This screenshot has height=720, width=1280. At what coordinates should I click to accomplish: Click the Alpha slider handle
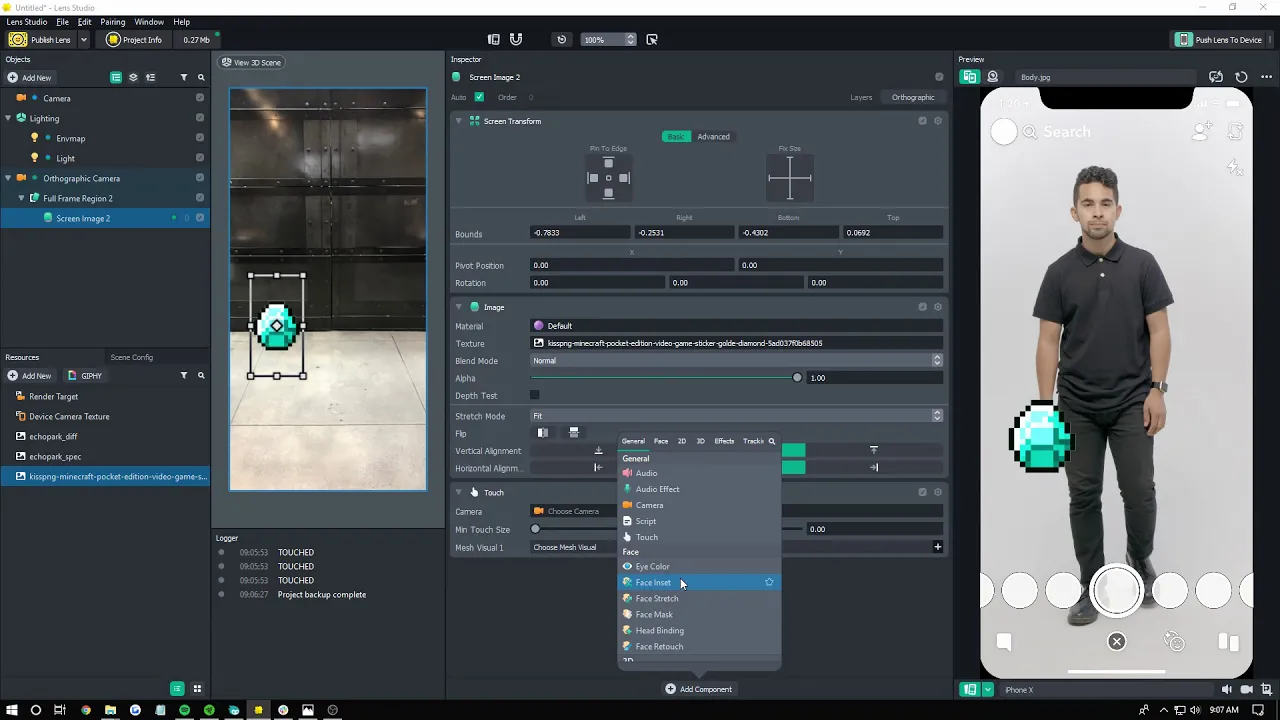797,378
